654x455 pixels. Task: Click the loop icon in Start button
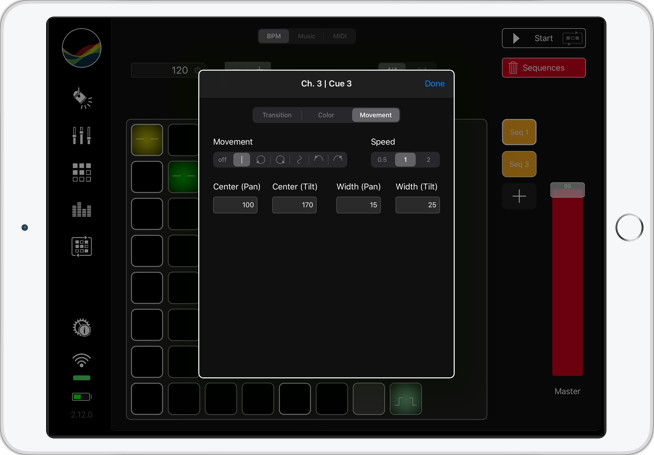point(573,38)
